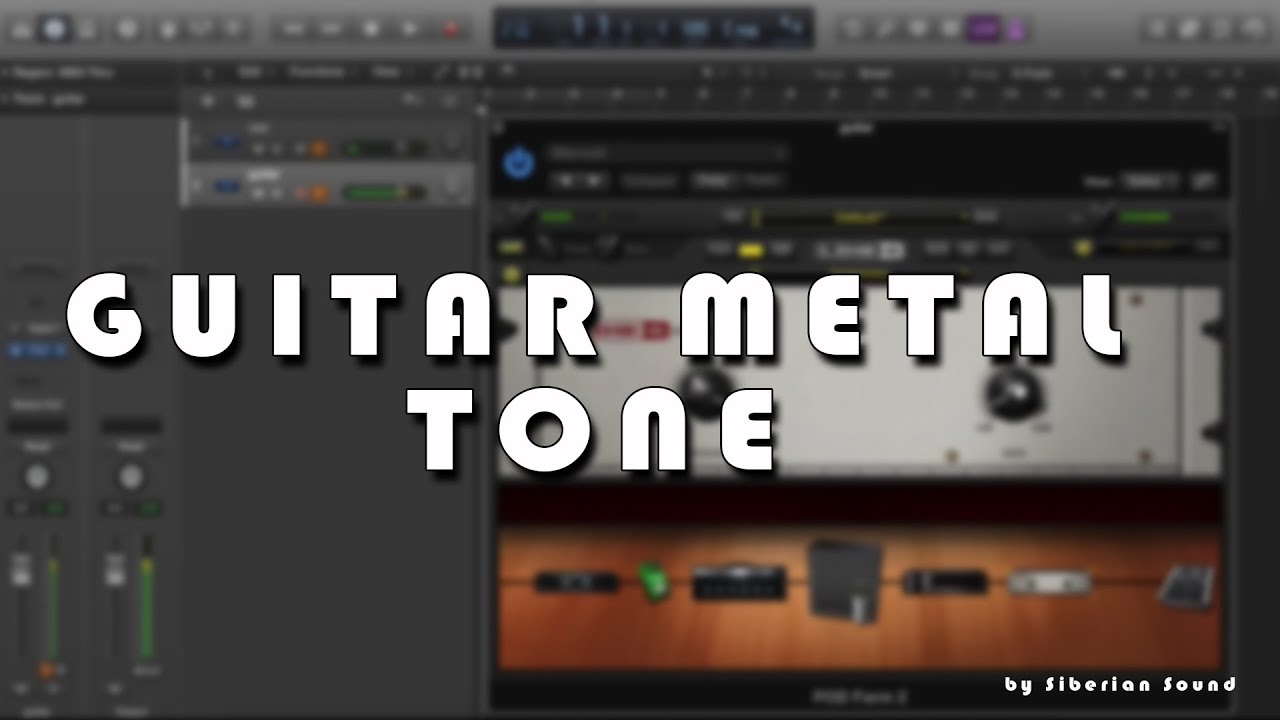Image resolution: width=1280 pixels, height=720 pixels.
Task: Hit Play in the Logic transport bar
Action: click(409, 29)
